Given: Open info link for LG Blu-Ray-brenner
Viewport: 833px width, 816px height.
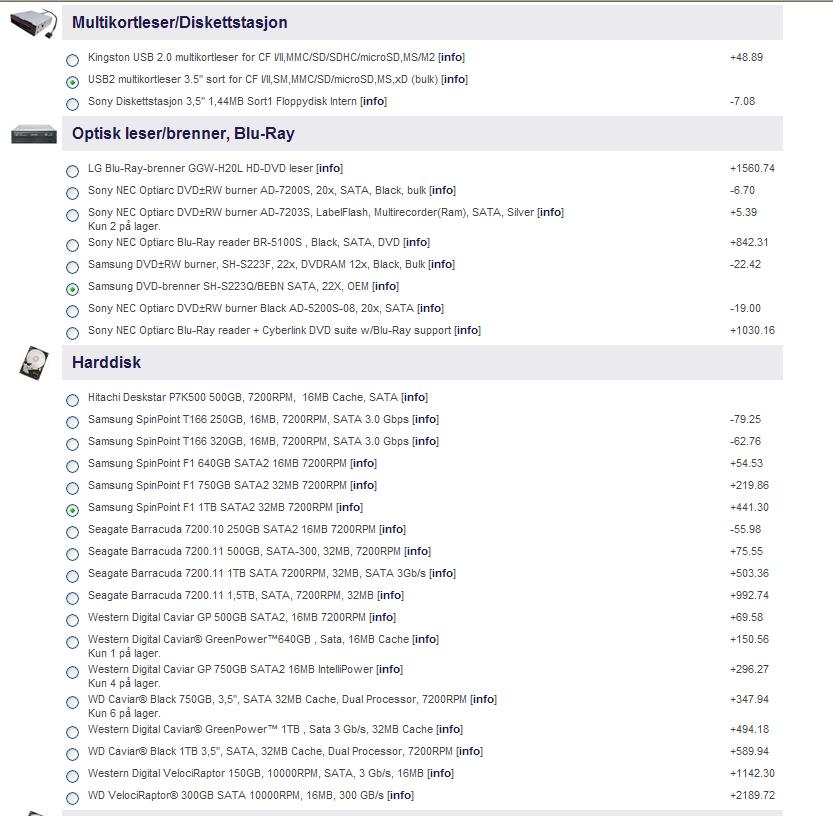Looking at the screenshot, I should (329, 168).
